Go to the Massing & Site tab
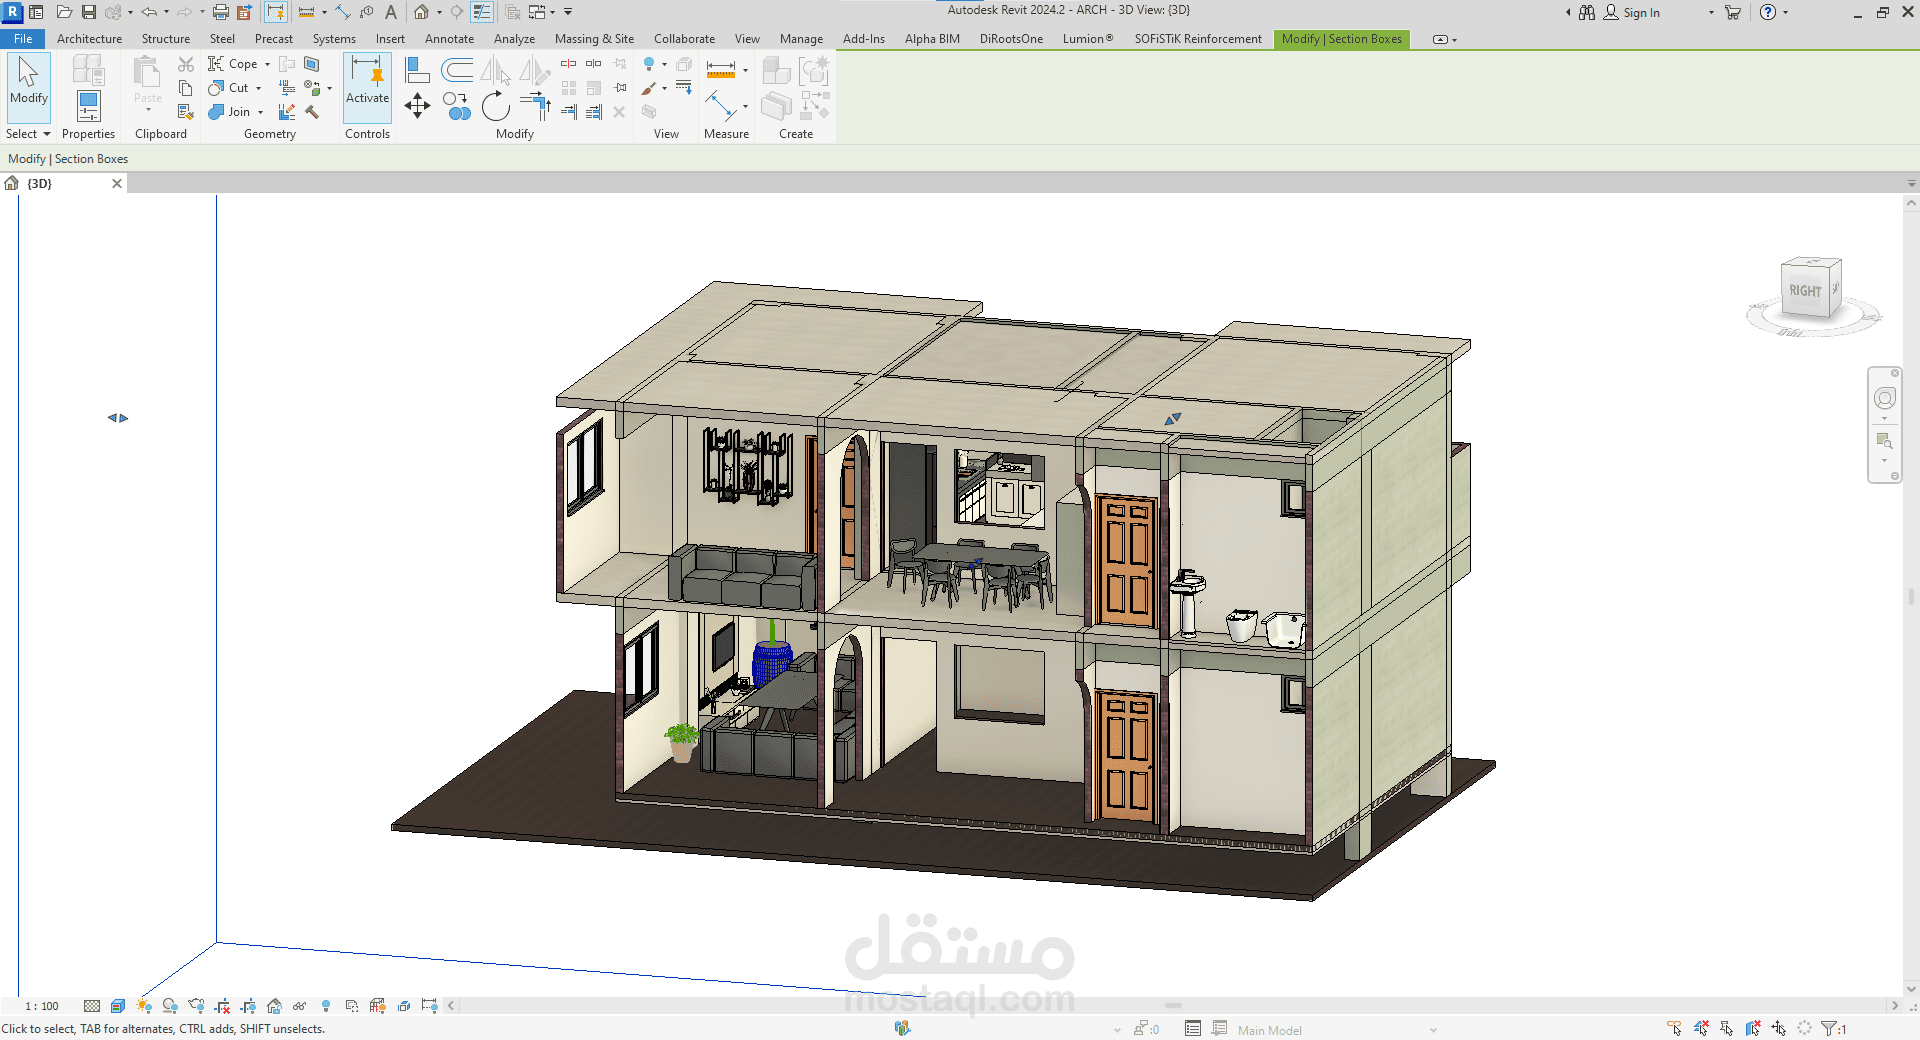The height and width of the screenshot is (1040, 1920). 594,39
